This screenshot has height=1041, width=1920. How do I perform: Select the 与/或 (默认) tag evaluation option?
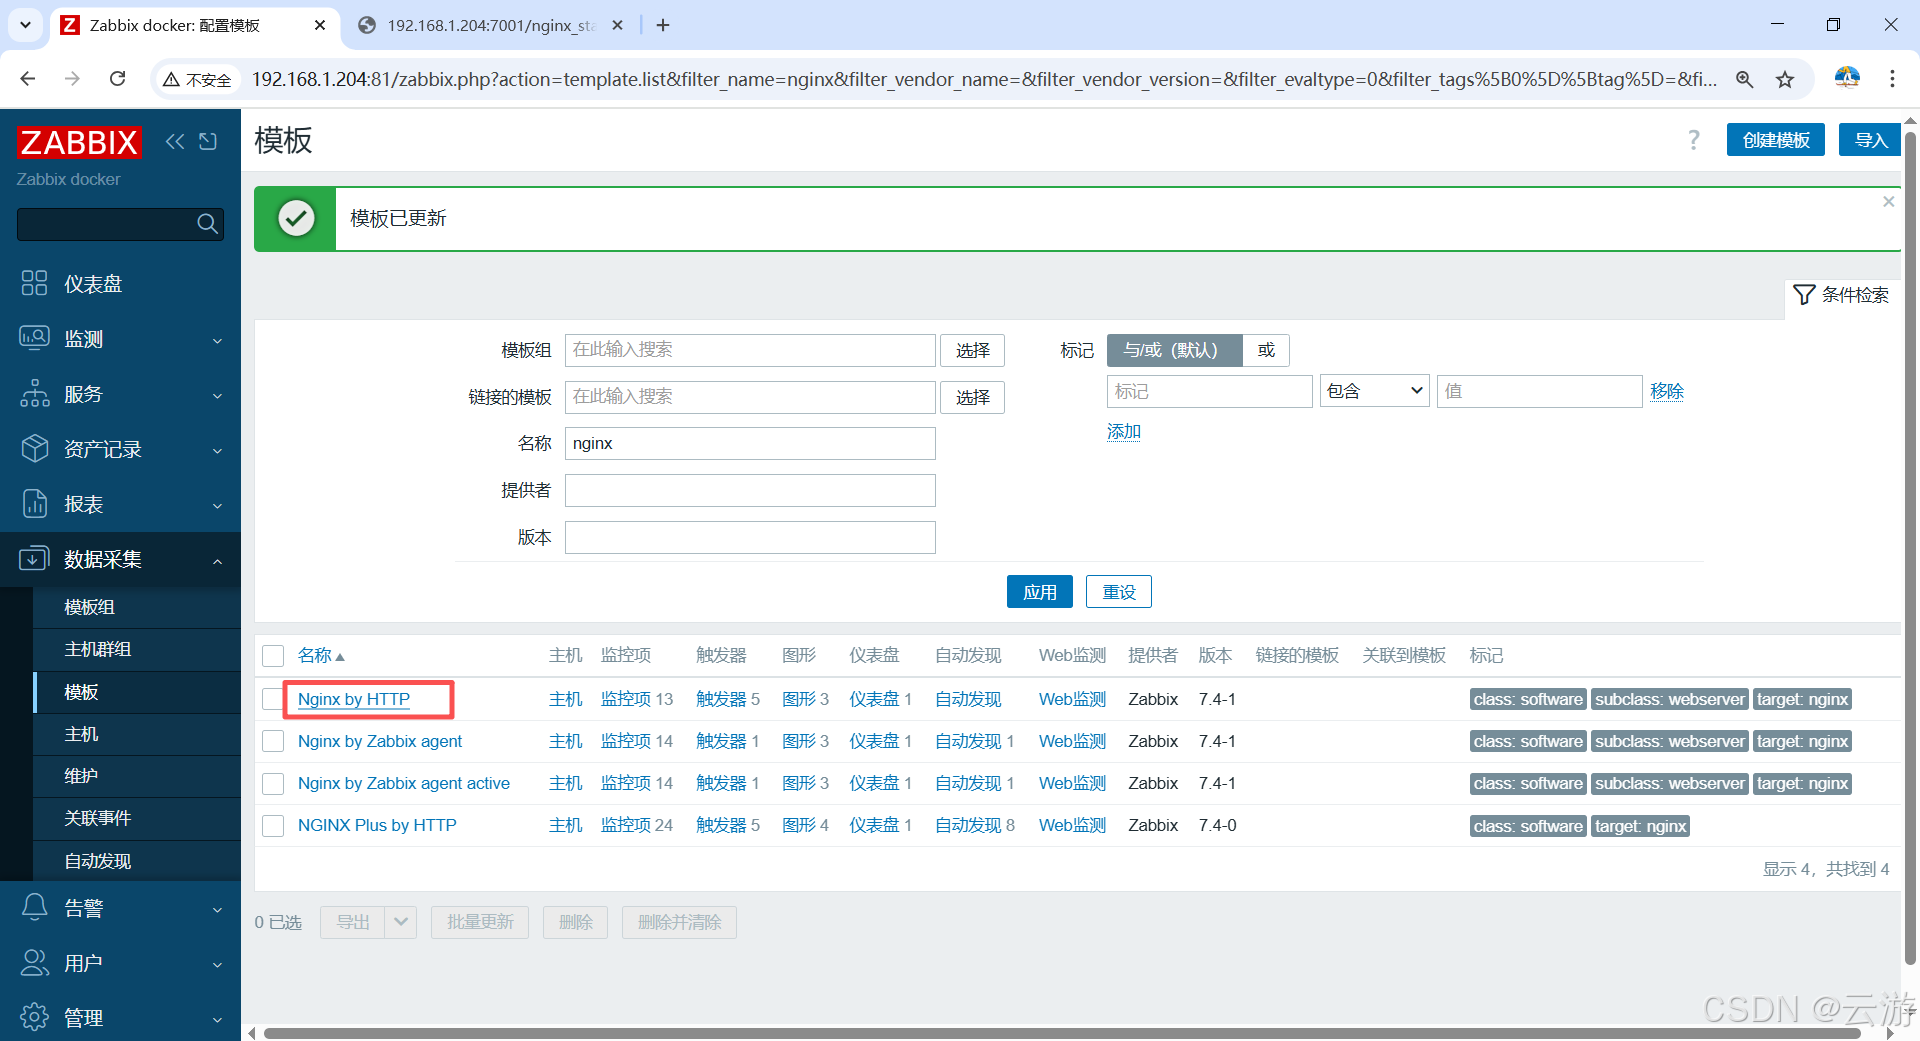[x=1174, y=350]
